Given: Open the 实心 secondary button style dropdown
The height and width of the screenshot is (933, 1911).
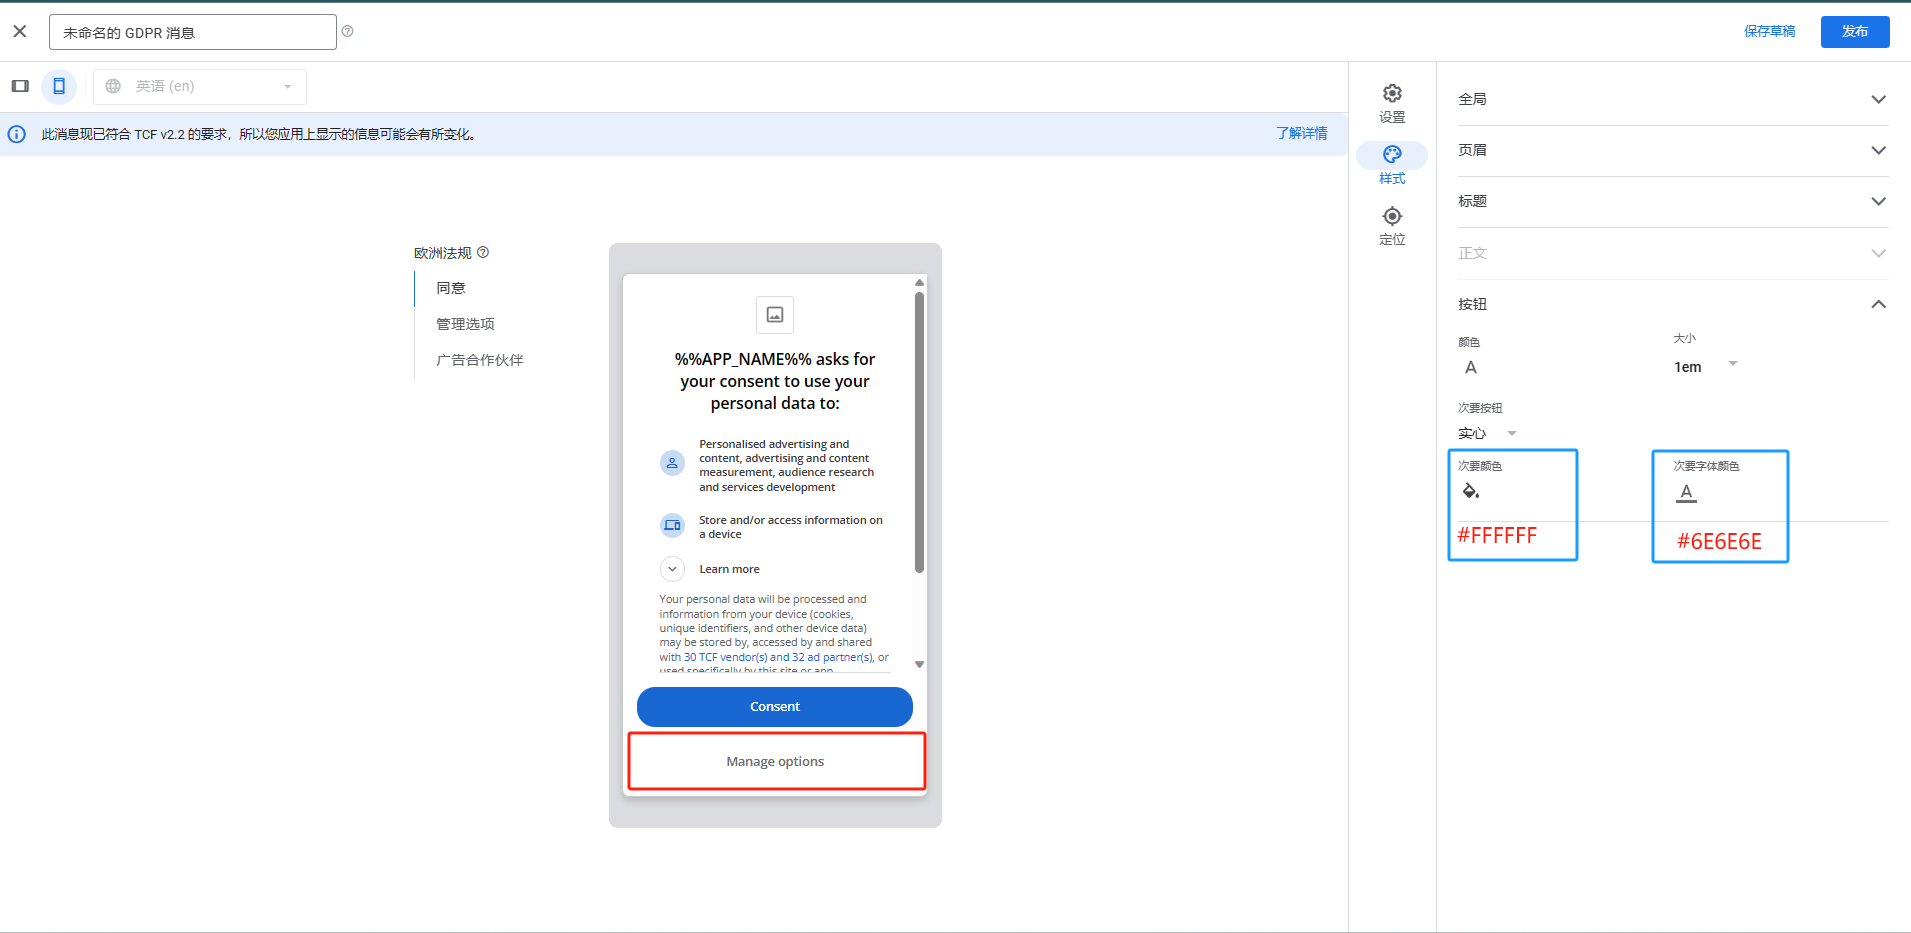Looking at the screenshot, I should click(x=1487, y=432).
